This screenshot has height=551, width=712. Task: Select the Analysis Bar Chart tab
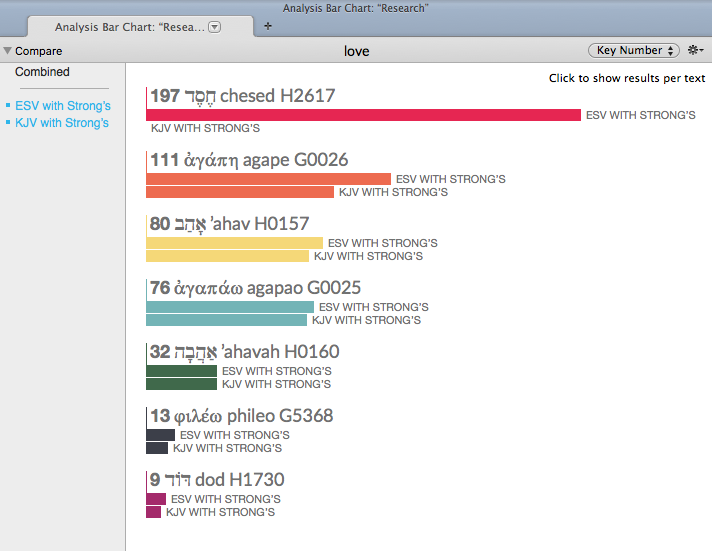click(x=130, y=27)
